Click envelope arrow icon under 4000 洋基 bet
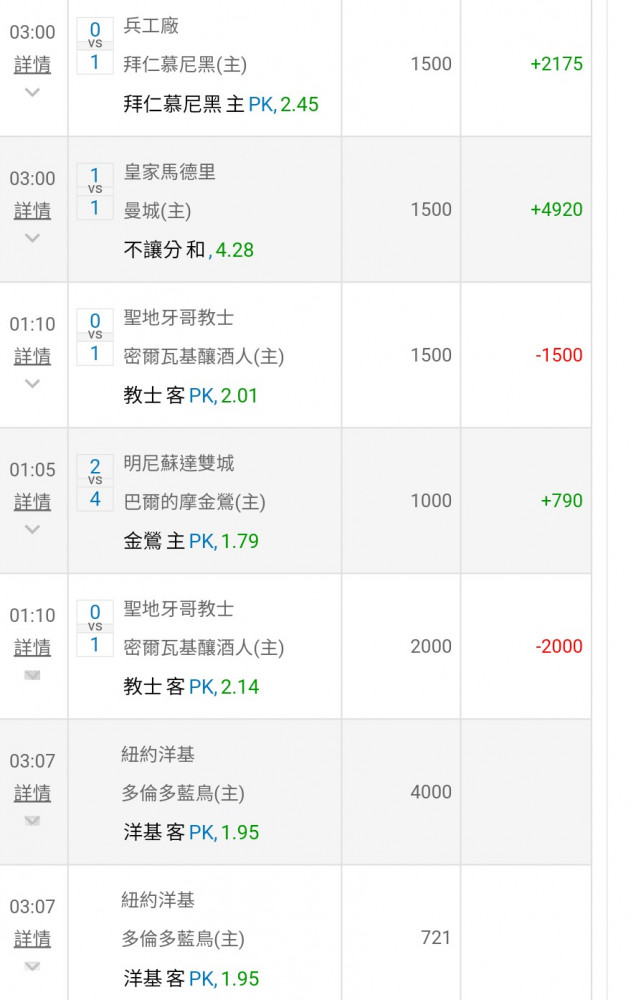 click(32, 821)
